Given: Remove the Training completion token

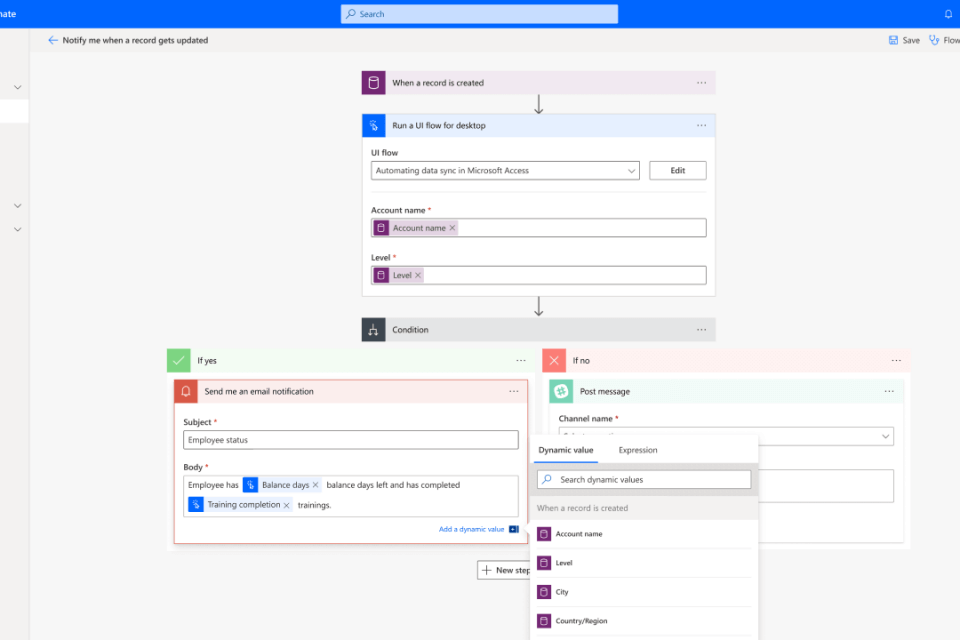Looking at the screenshot, I should pos(286,505).
